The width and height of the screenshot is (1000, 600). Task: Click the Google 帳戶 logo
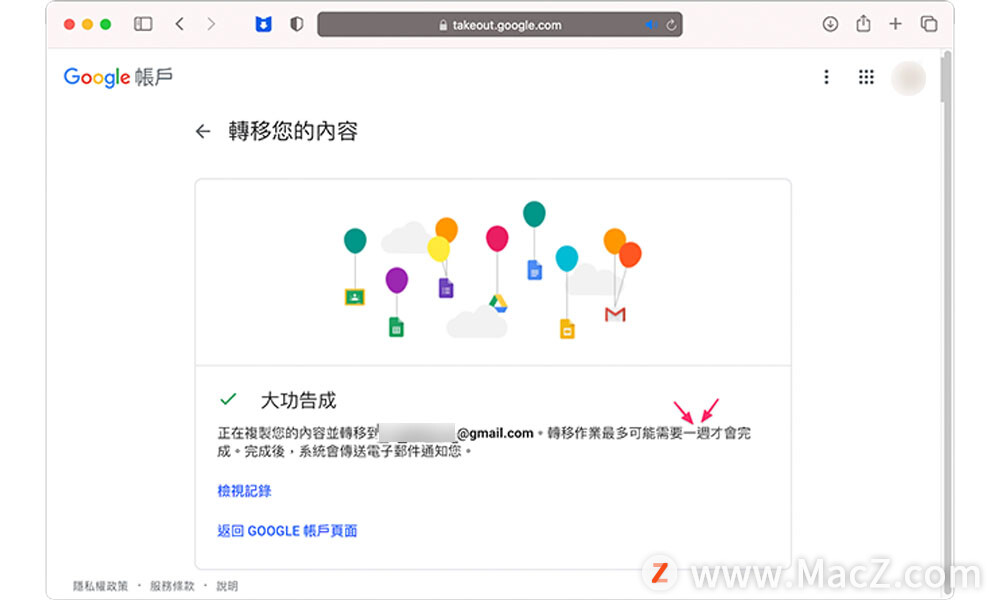pyautogui.click(x=118, y=77)
